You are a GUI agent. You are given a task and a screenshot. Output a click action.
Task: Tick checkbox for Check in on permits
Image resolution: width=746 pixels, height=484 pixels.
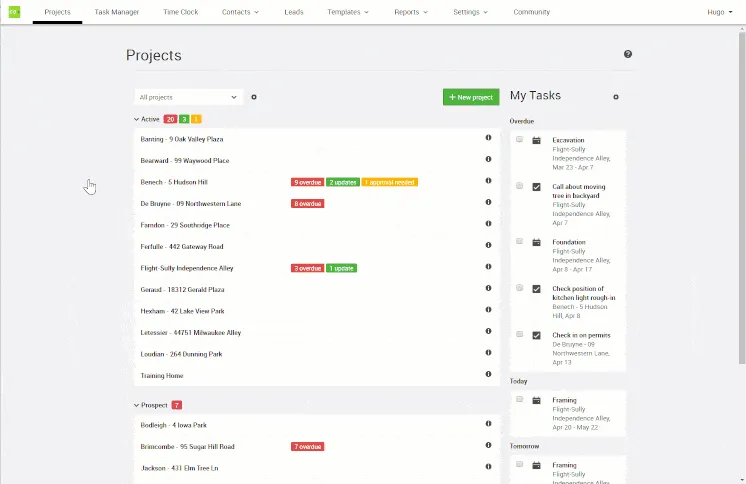coord(520,335)
